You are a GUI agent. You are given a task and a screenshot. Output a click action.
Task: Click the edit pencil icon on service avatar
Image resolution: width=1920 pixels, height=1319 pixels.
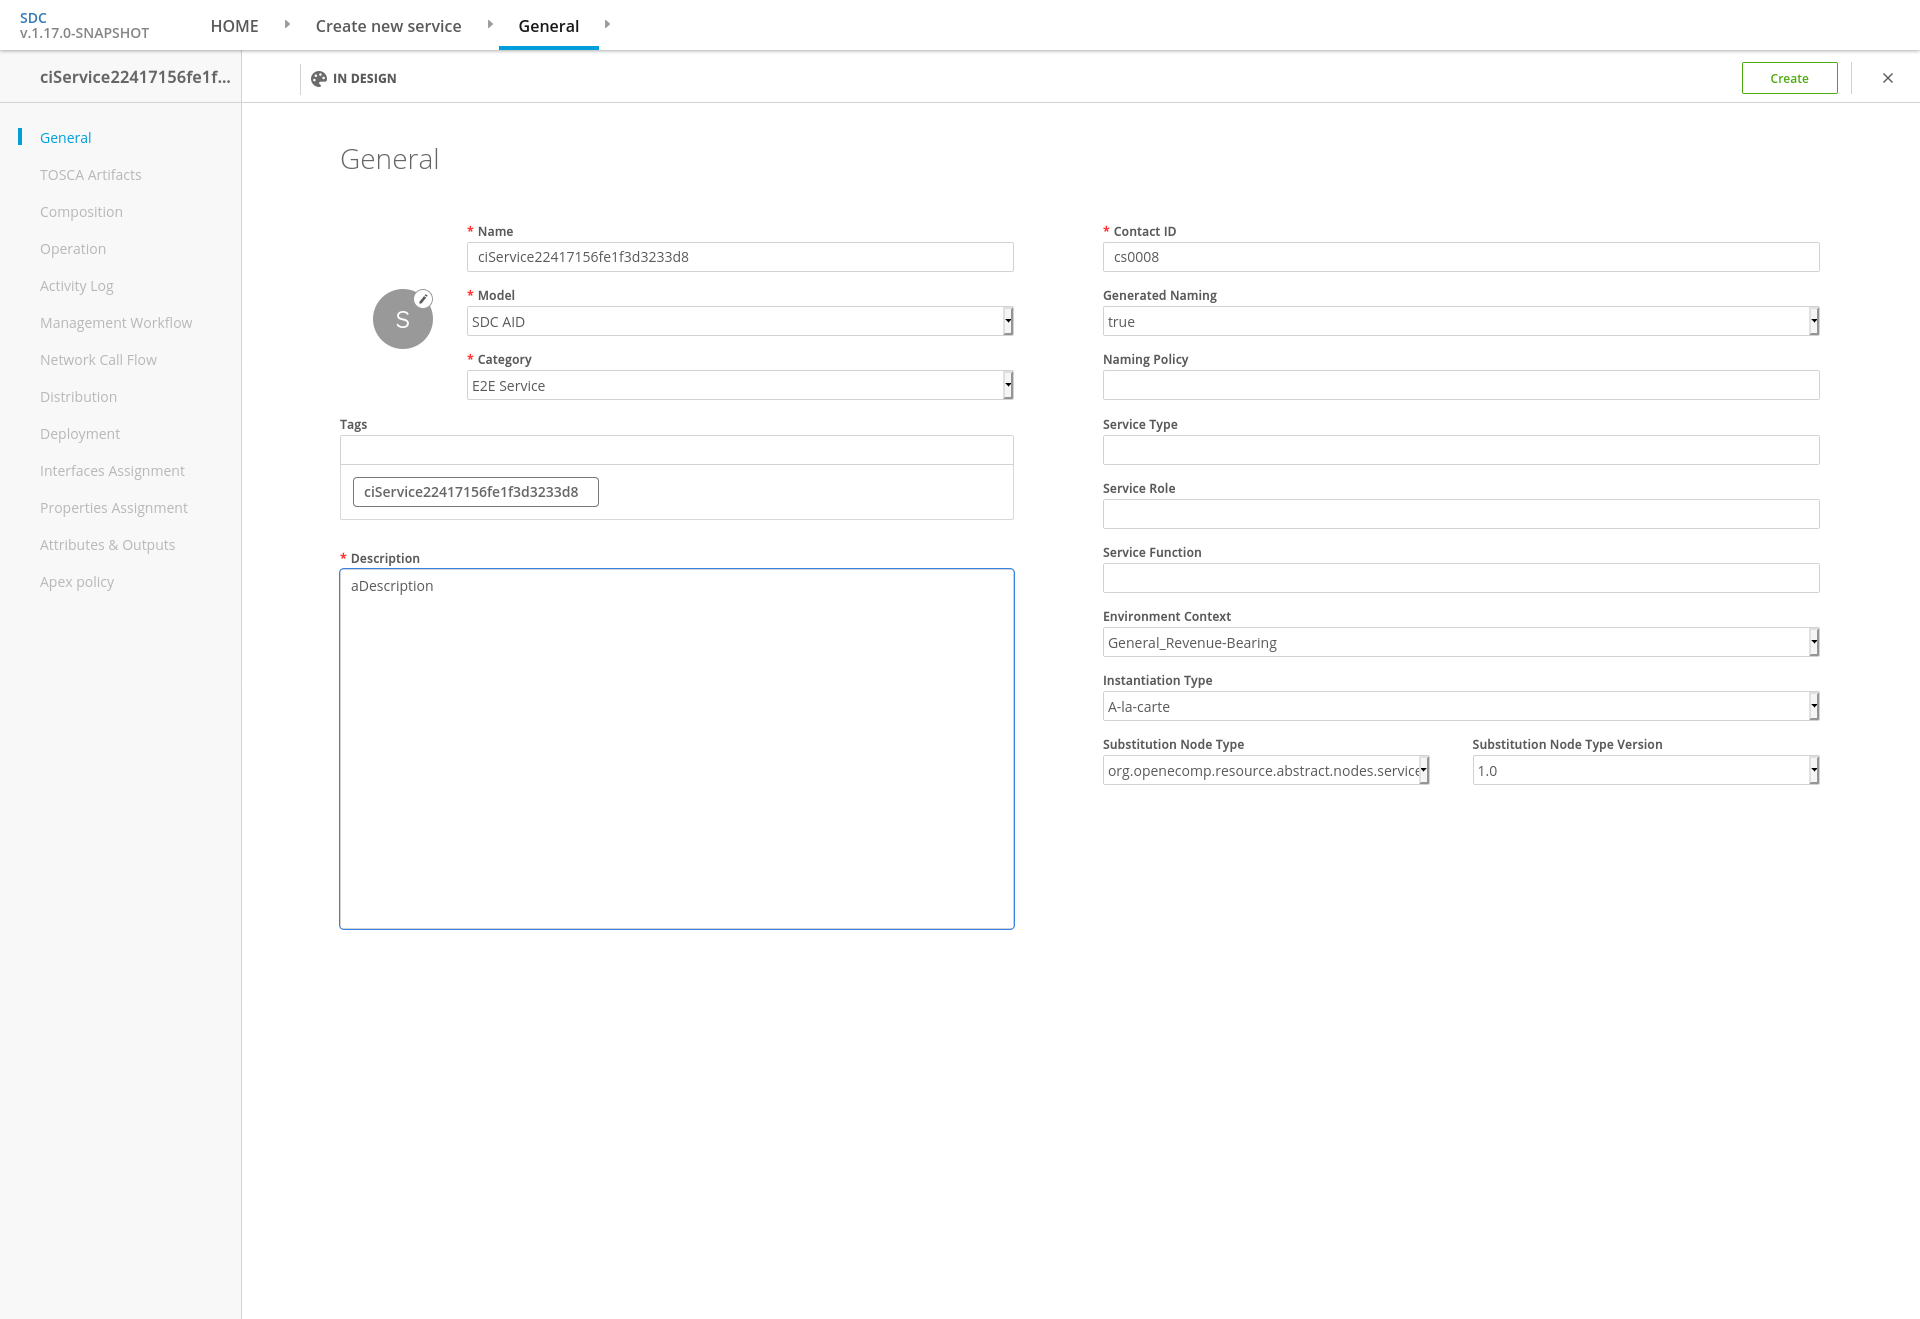423,299
